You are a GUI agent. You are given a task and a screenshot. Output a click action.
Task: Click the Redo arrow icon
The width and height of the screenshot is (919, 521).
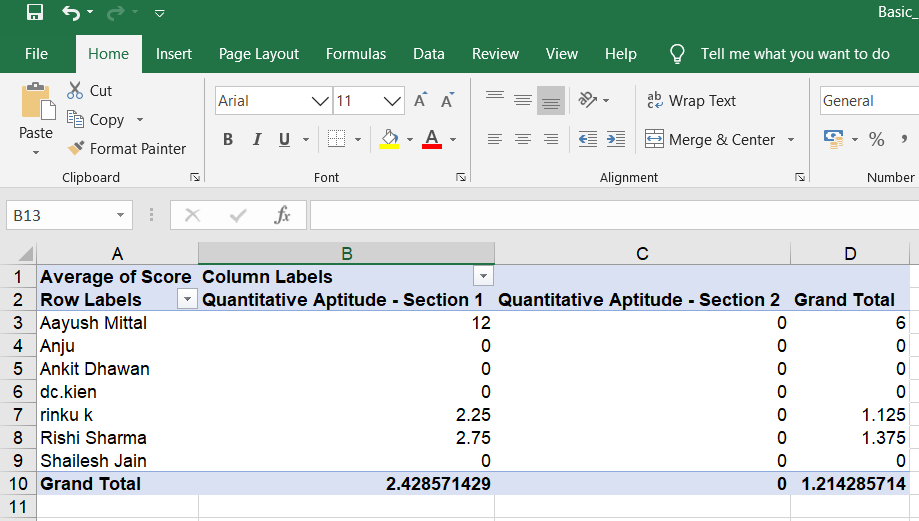pyautogui.click(x=115, y=12)
